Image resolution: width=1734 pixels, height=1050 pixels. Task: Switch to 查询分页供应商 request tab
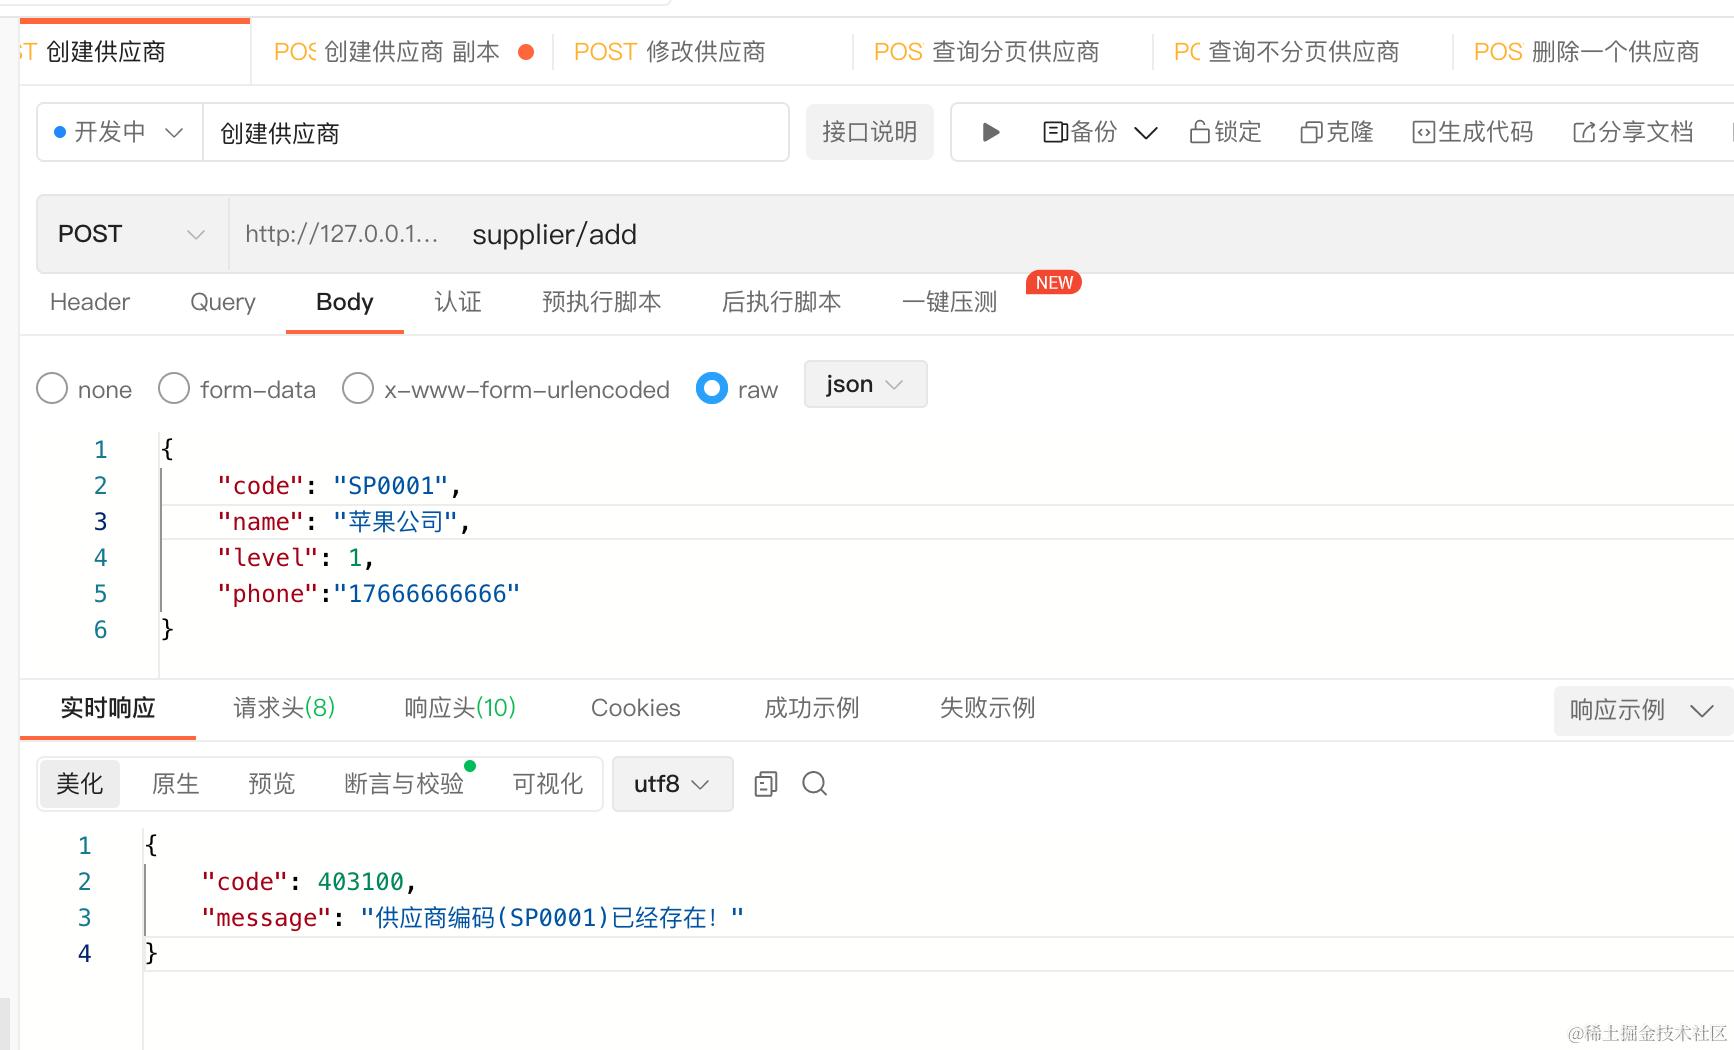coord(1001,52)
